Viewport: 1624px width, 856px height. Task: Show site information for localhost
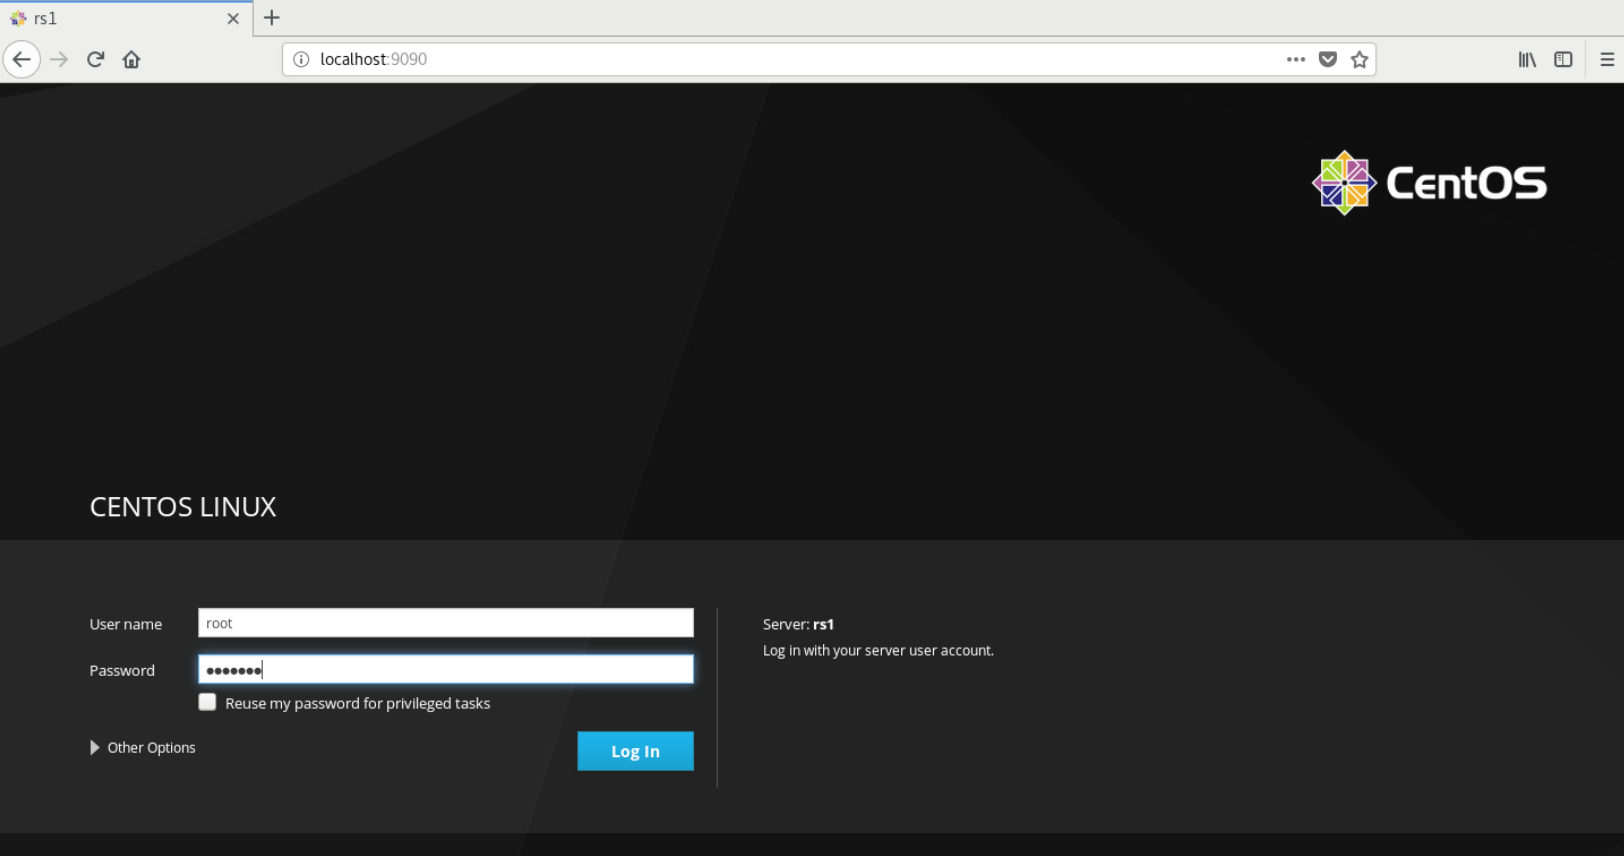coord(301,60)
